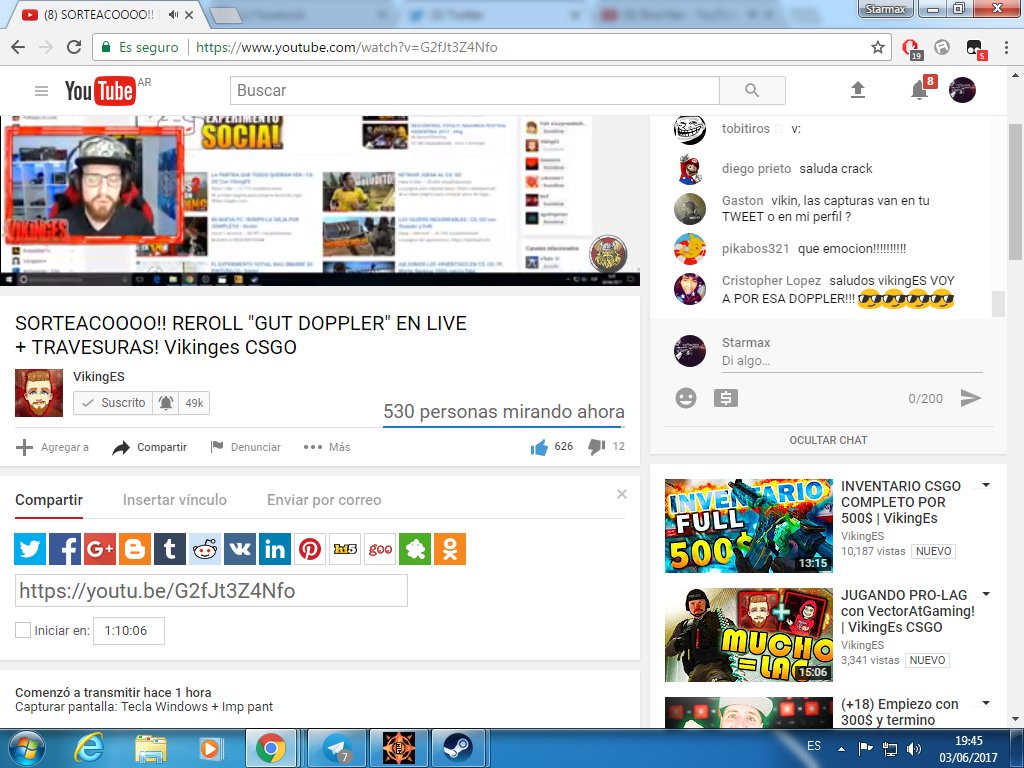This screenshot has height=768, width=1024.
Task: Share on goo icon
Action: click(x=380, y=549)
